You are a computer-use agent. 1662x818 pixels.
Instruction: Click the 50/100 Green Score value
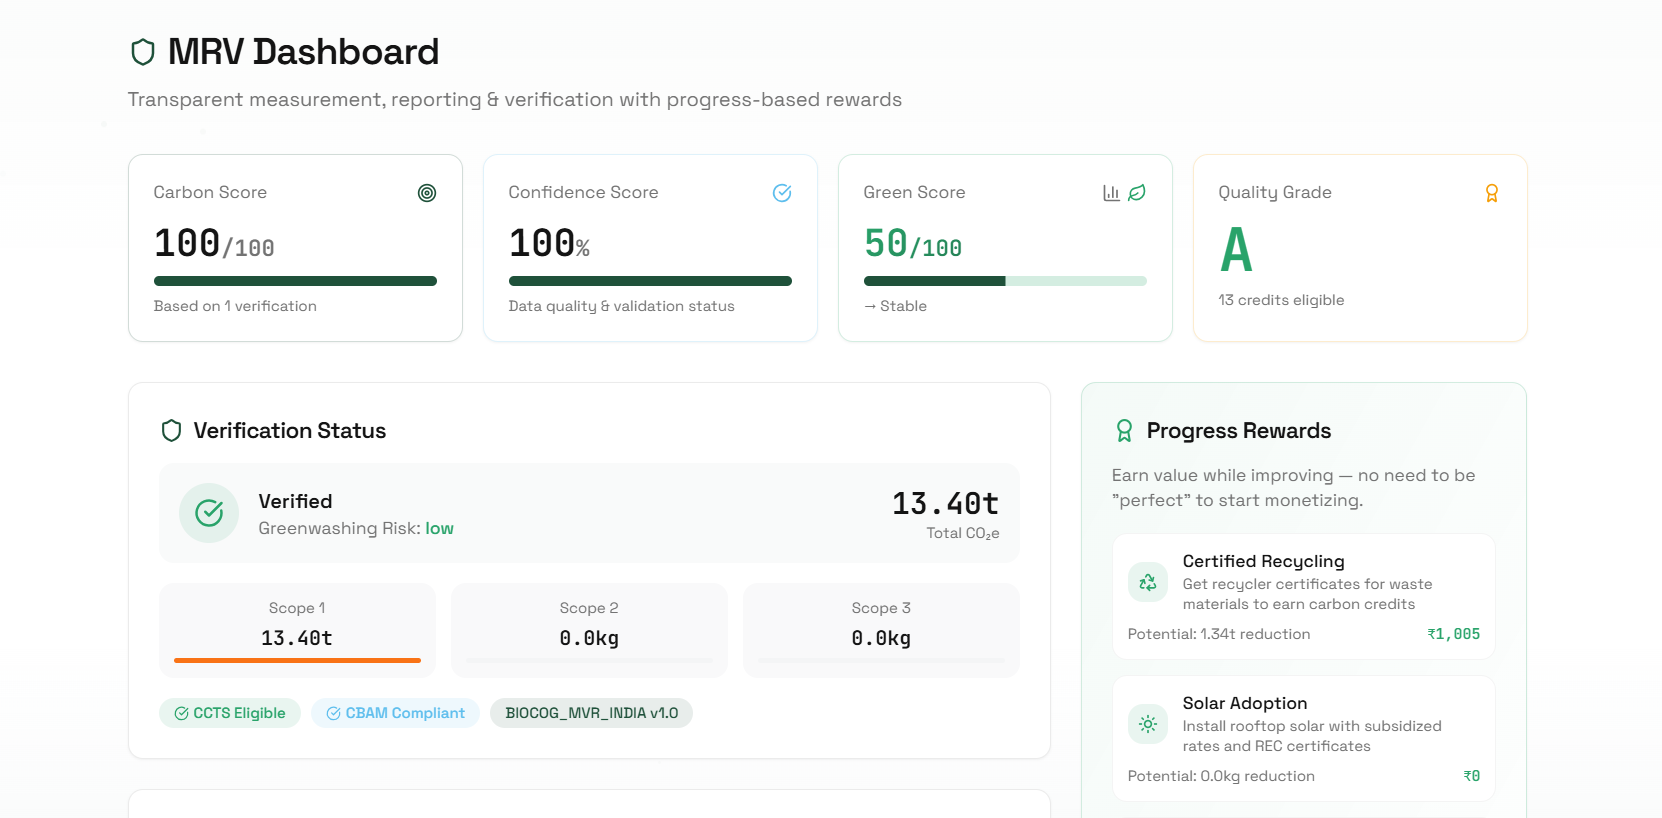point(913,244)
